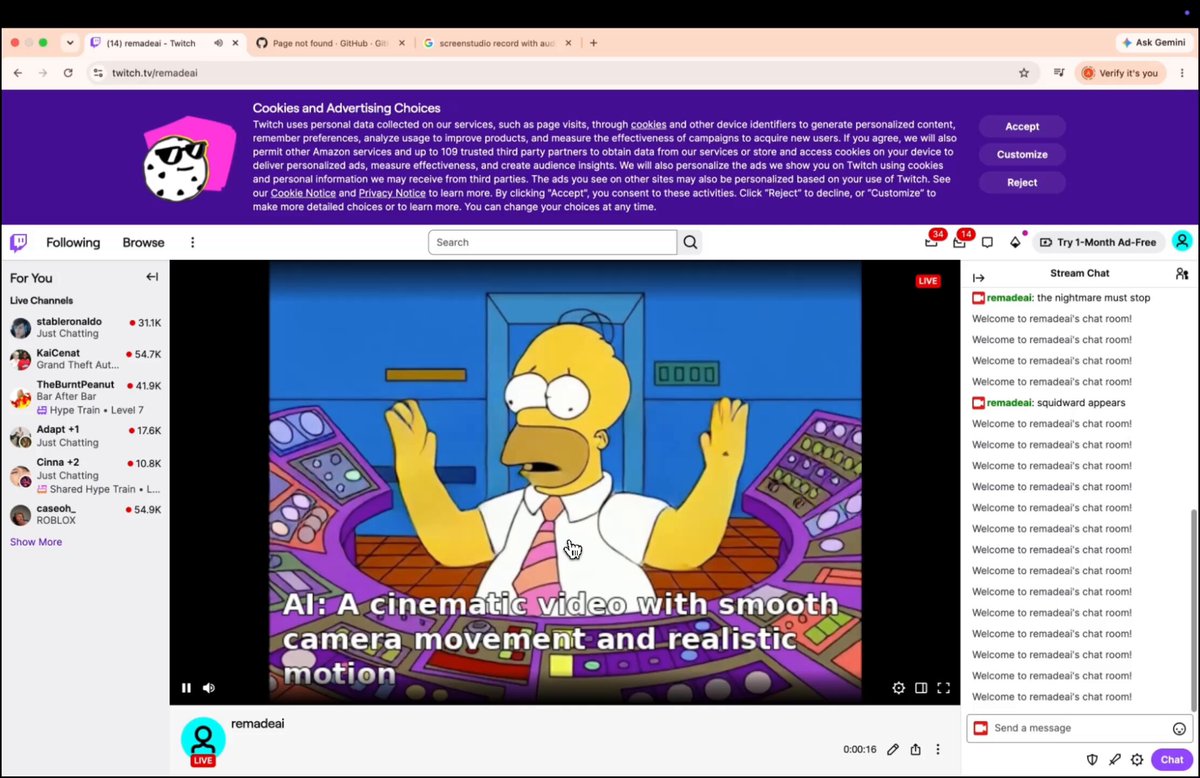Open the emote picker in chat input
Screen dimensions: 1200x778
pos(1179,729)
